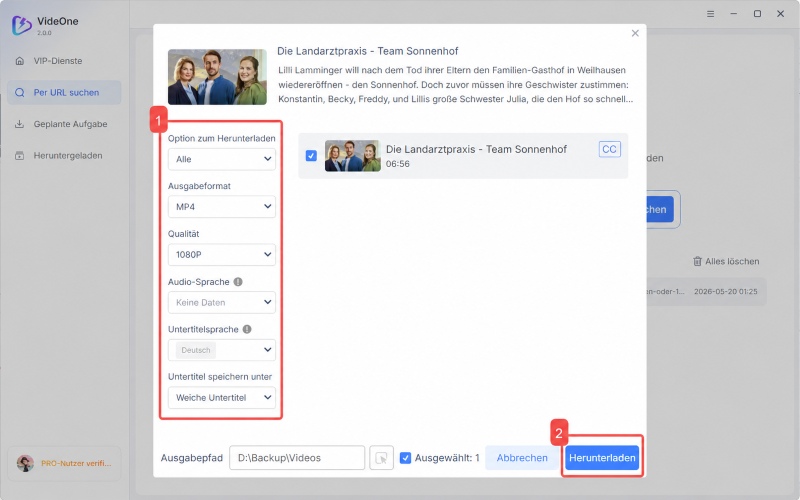Toggle the Ausgewählt select-all checkbox
The height and width of the screenshot is (500, 800).
click(x=405, y=458)
